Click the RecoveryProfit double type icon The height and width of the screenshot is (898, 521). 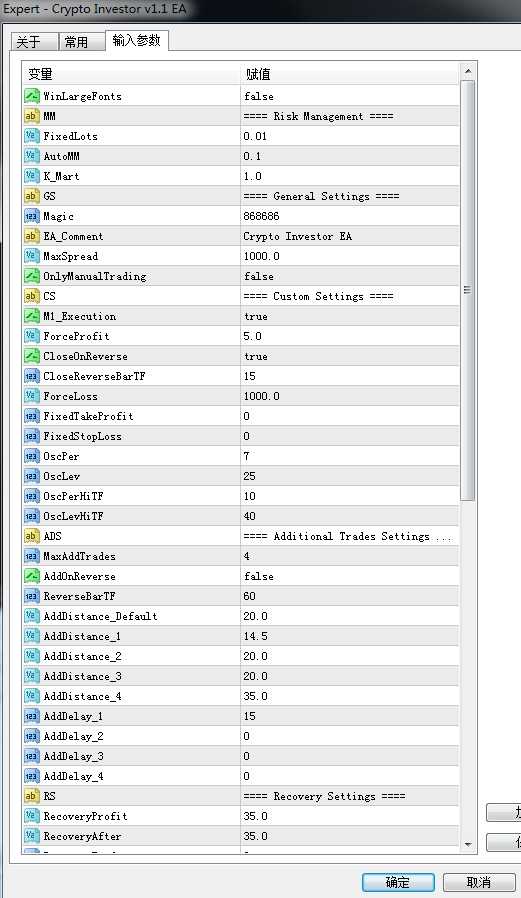pos(31,816)
